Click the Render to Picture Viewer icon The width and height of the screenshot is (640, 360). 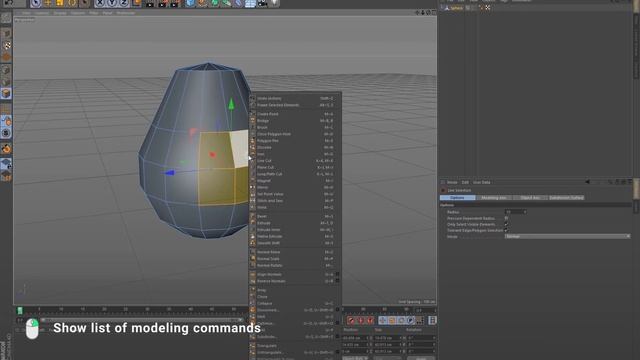tap(162, 4)
